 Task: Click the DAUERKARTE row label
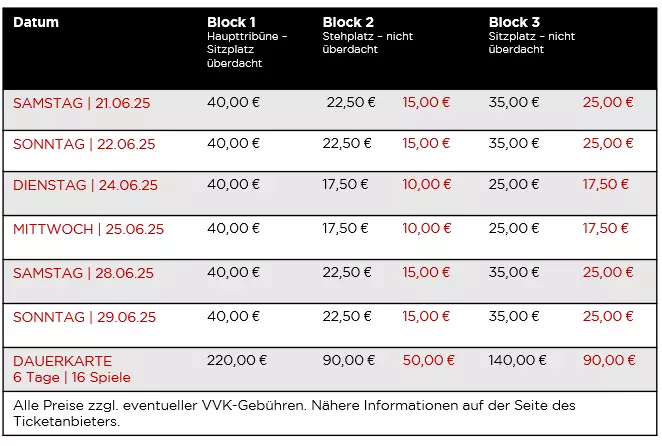click(x=62, y=361)
